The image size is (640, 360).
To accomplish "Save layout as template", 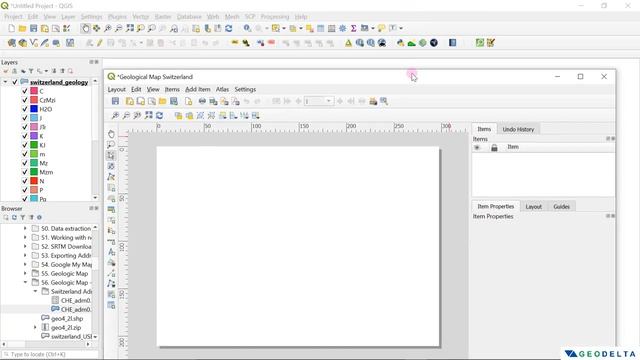I will (174, 101).
